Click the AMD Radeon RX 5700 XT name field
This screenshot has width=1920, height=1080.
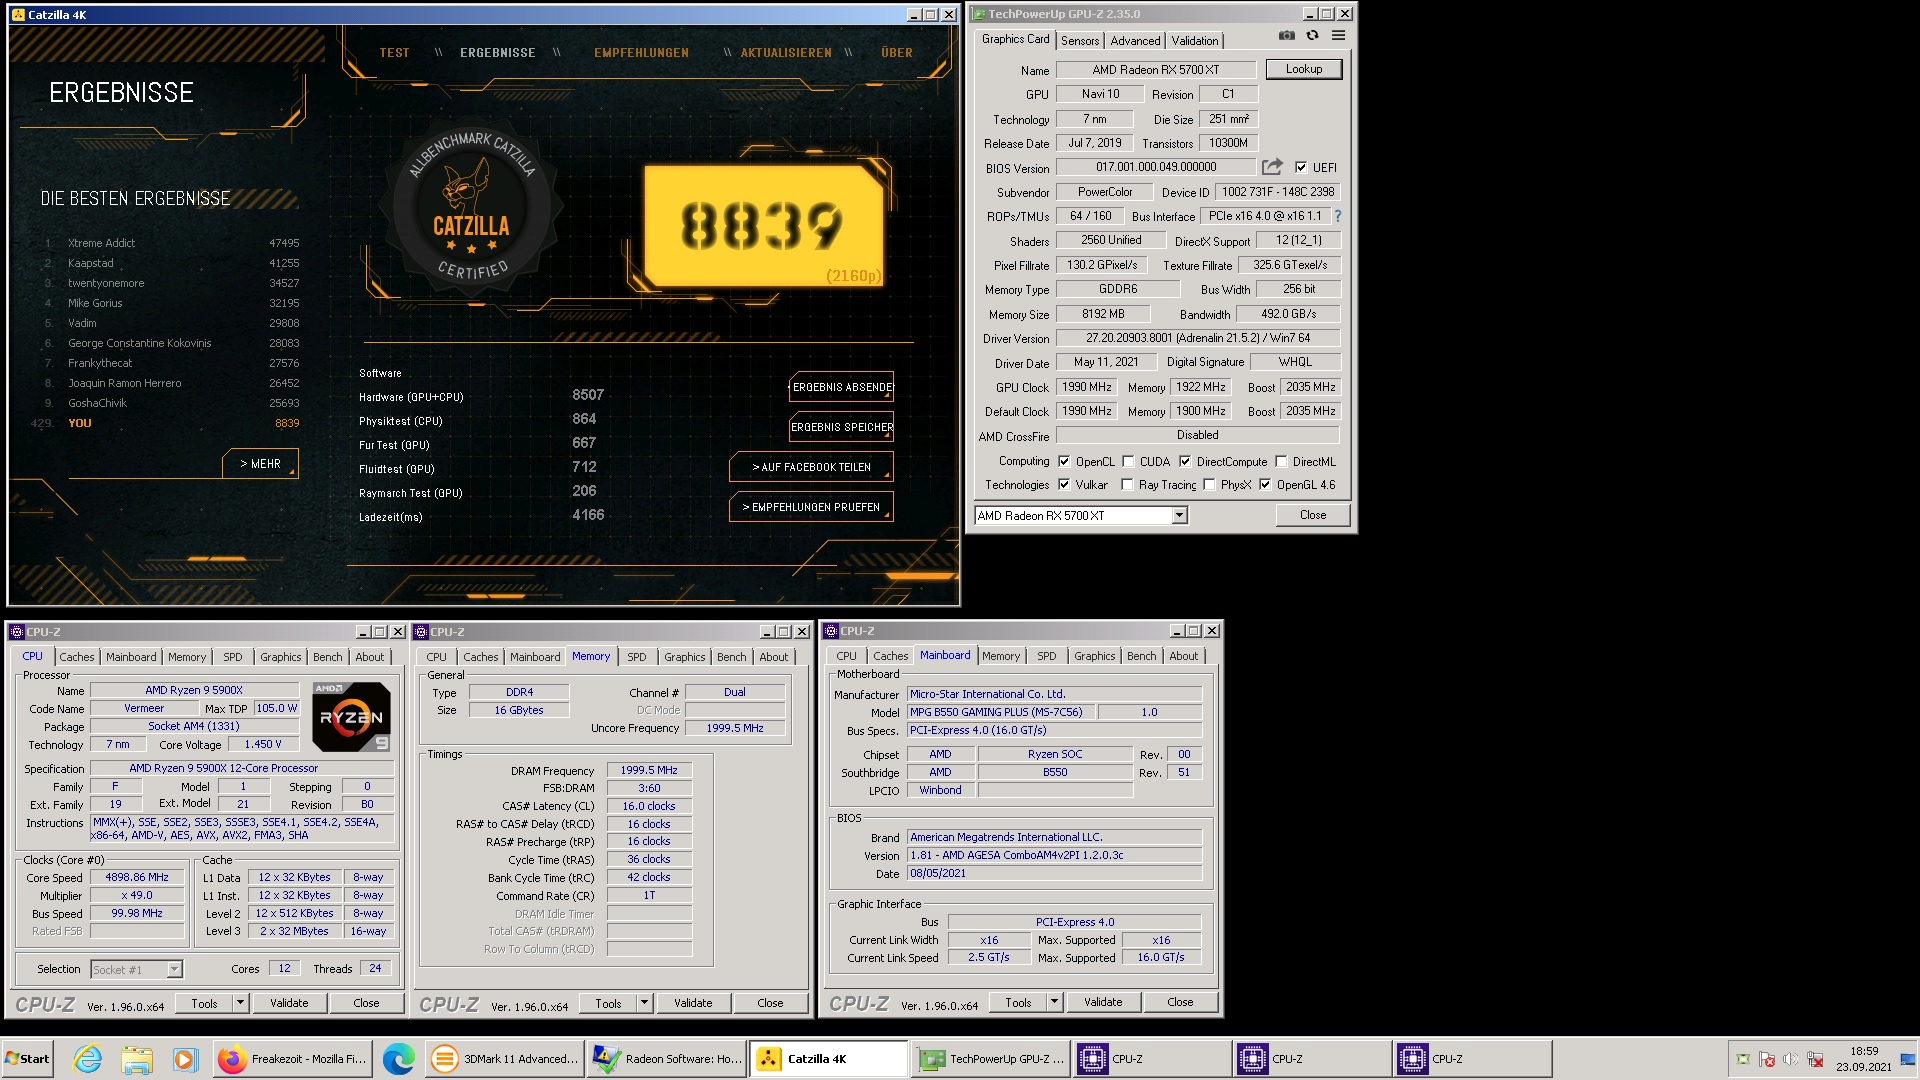(1155, 70)
